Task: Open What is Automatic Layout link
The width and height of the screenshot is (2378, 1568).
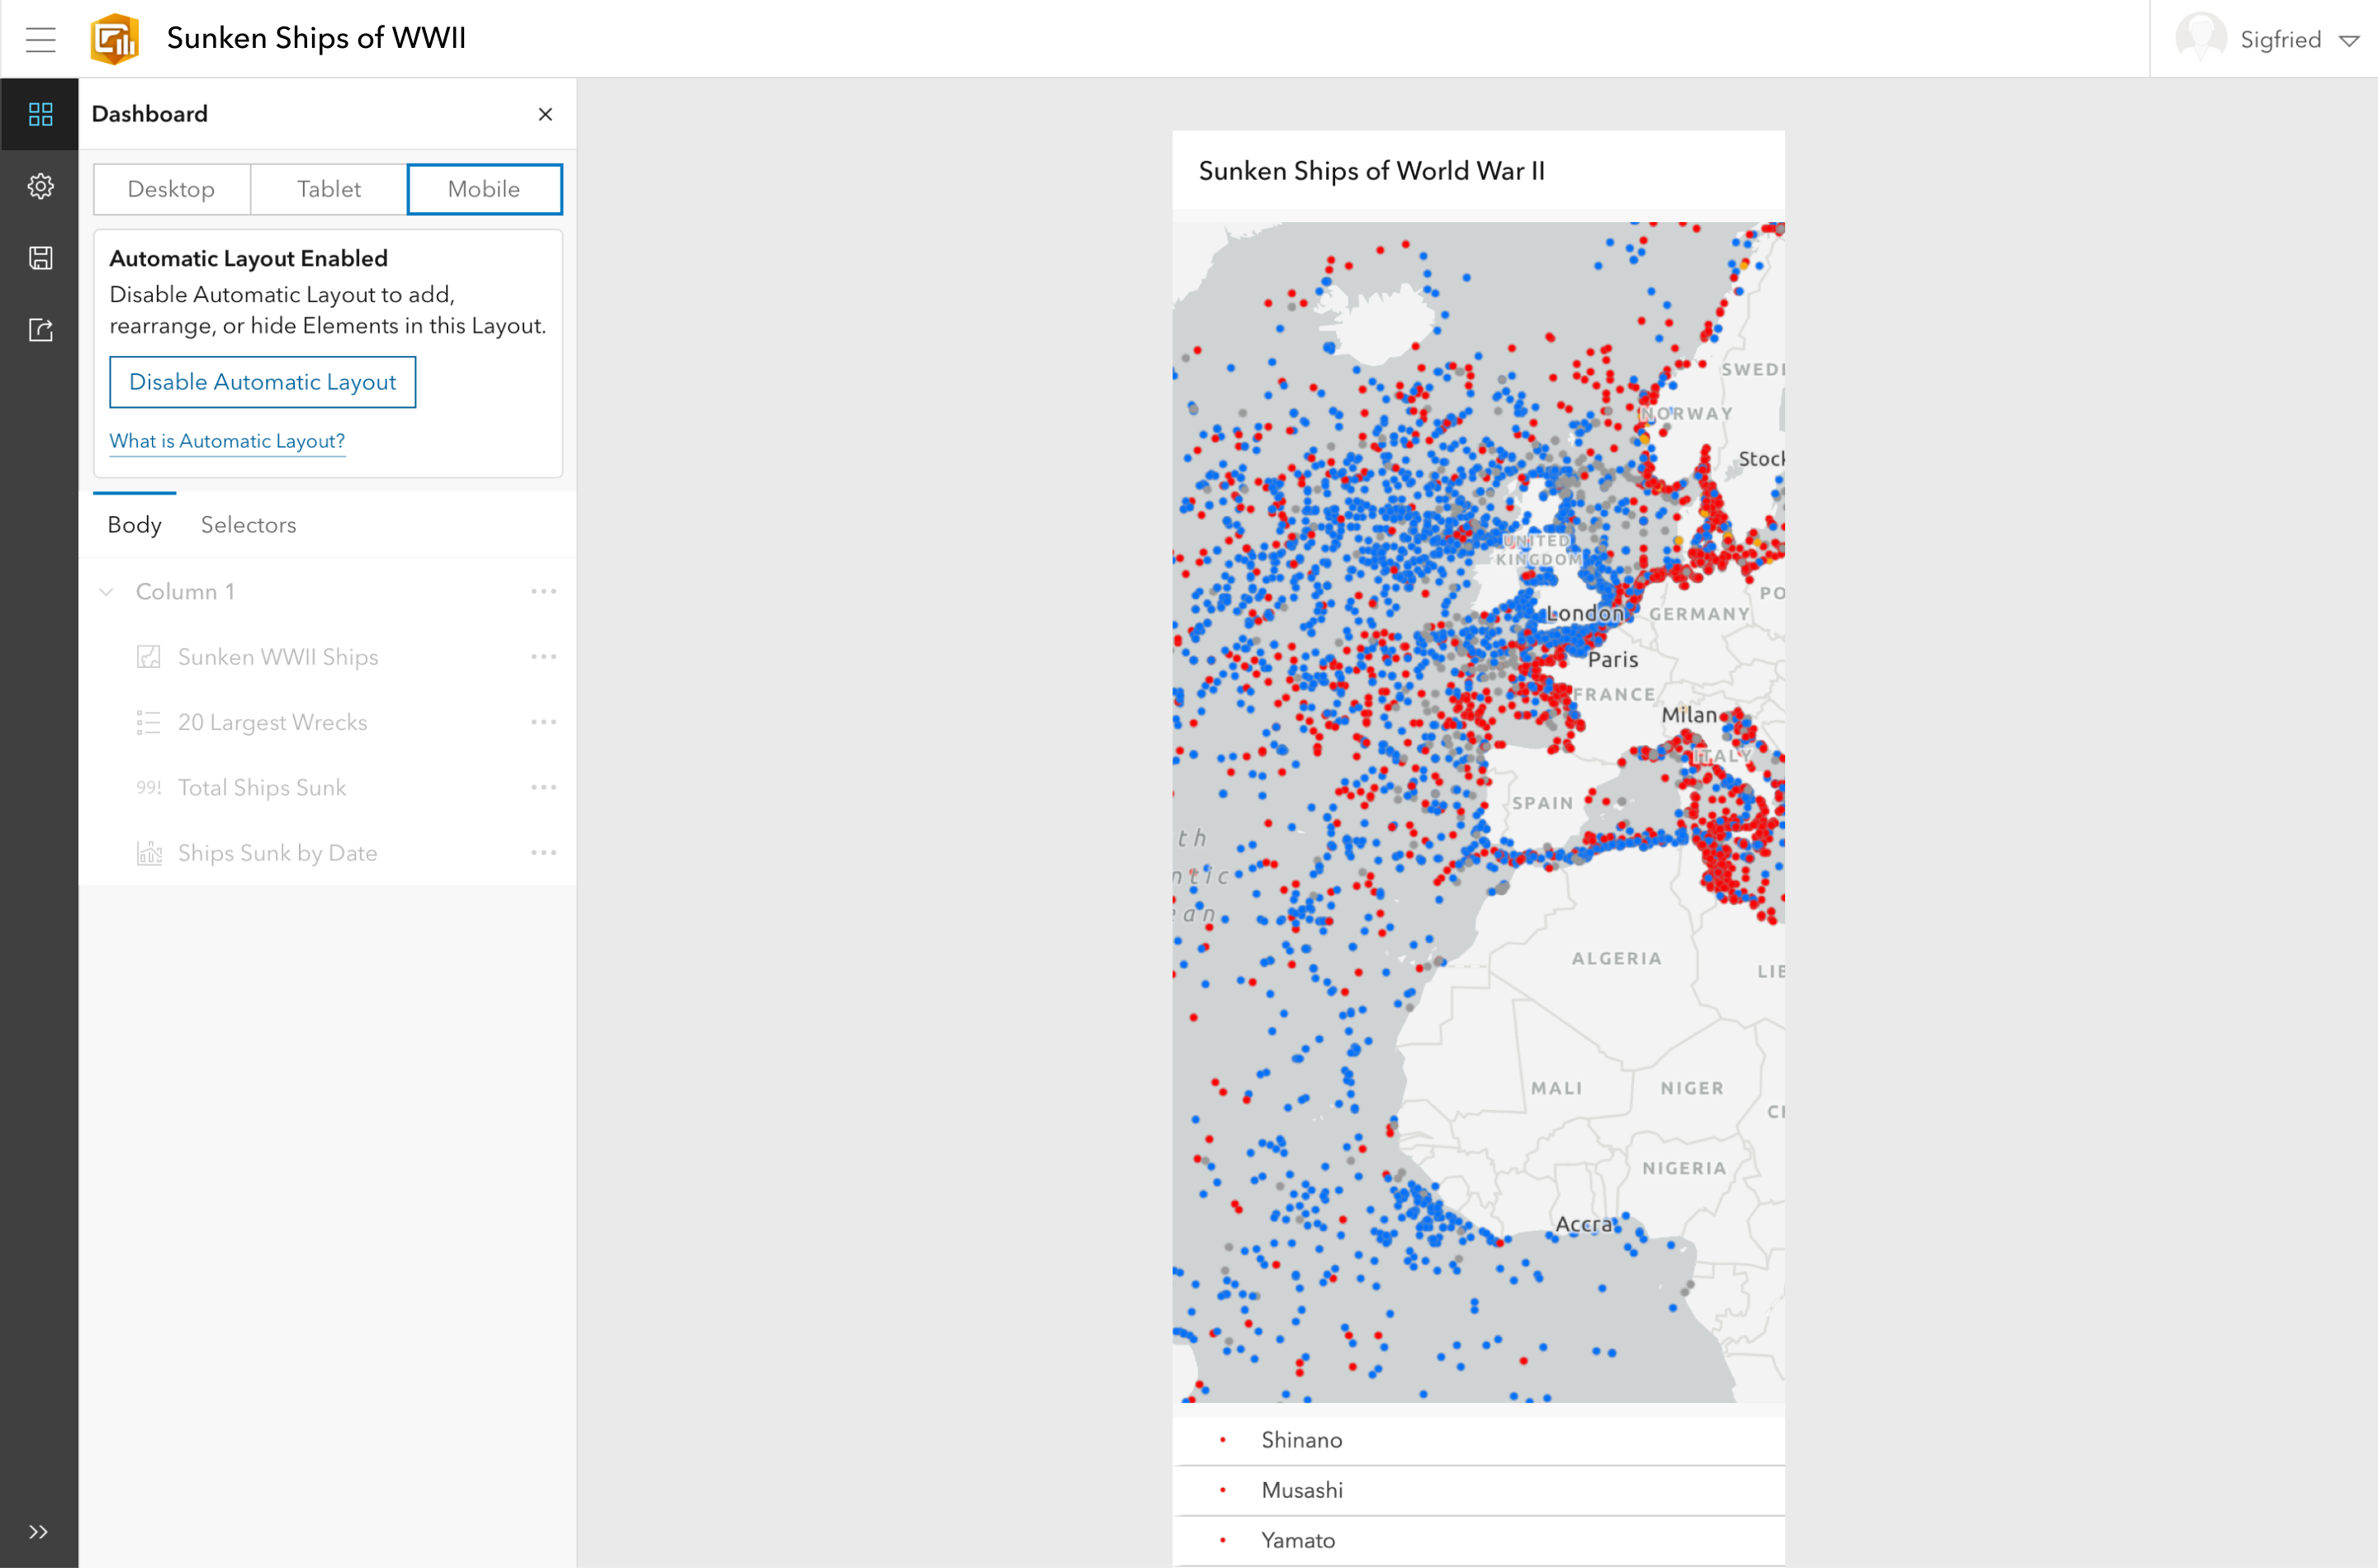Action: pyautogui.click(x=227, y=441)
